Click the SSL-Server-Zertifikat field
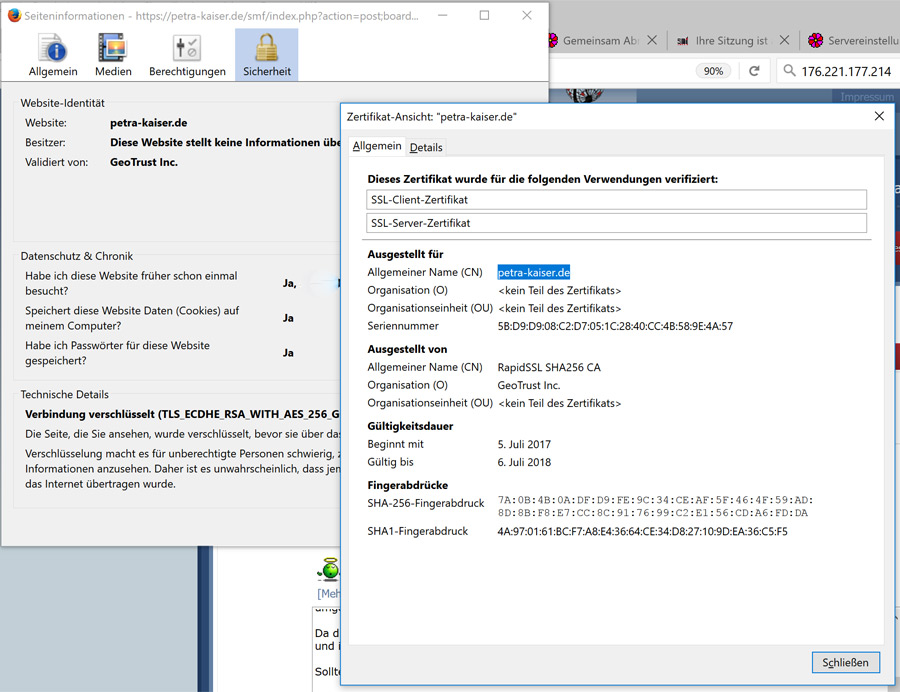 [x=616, y=223]
